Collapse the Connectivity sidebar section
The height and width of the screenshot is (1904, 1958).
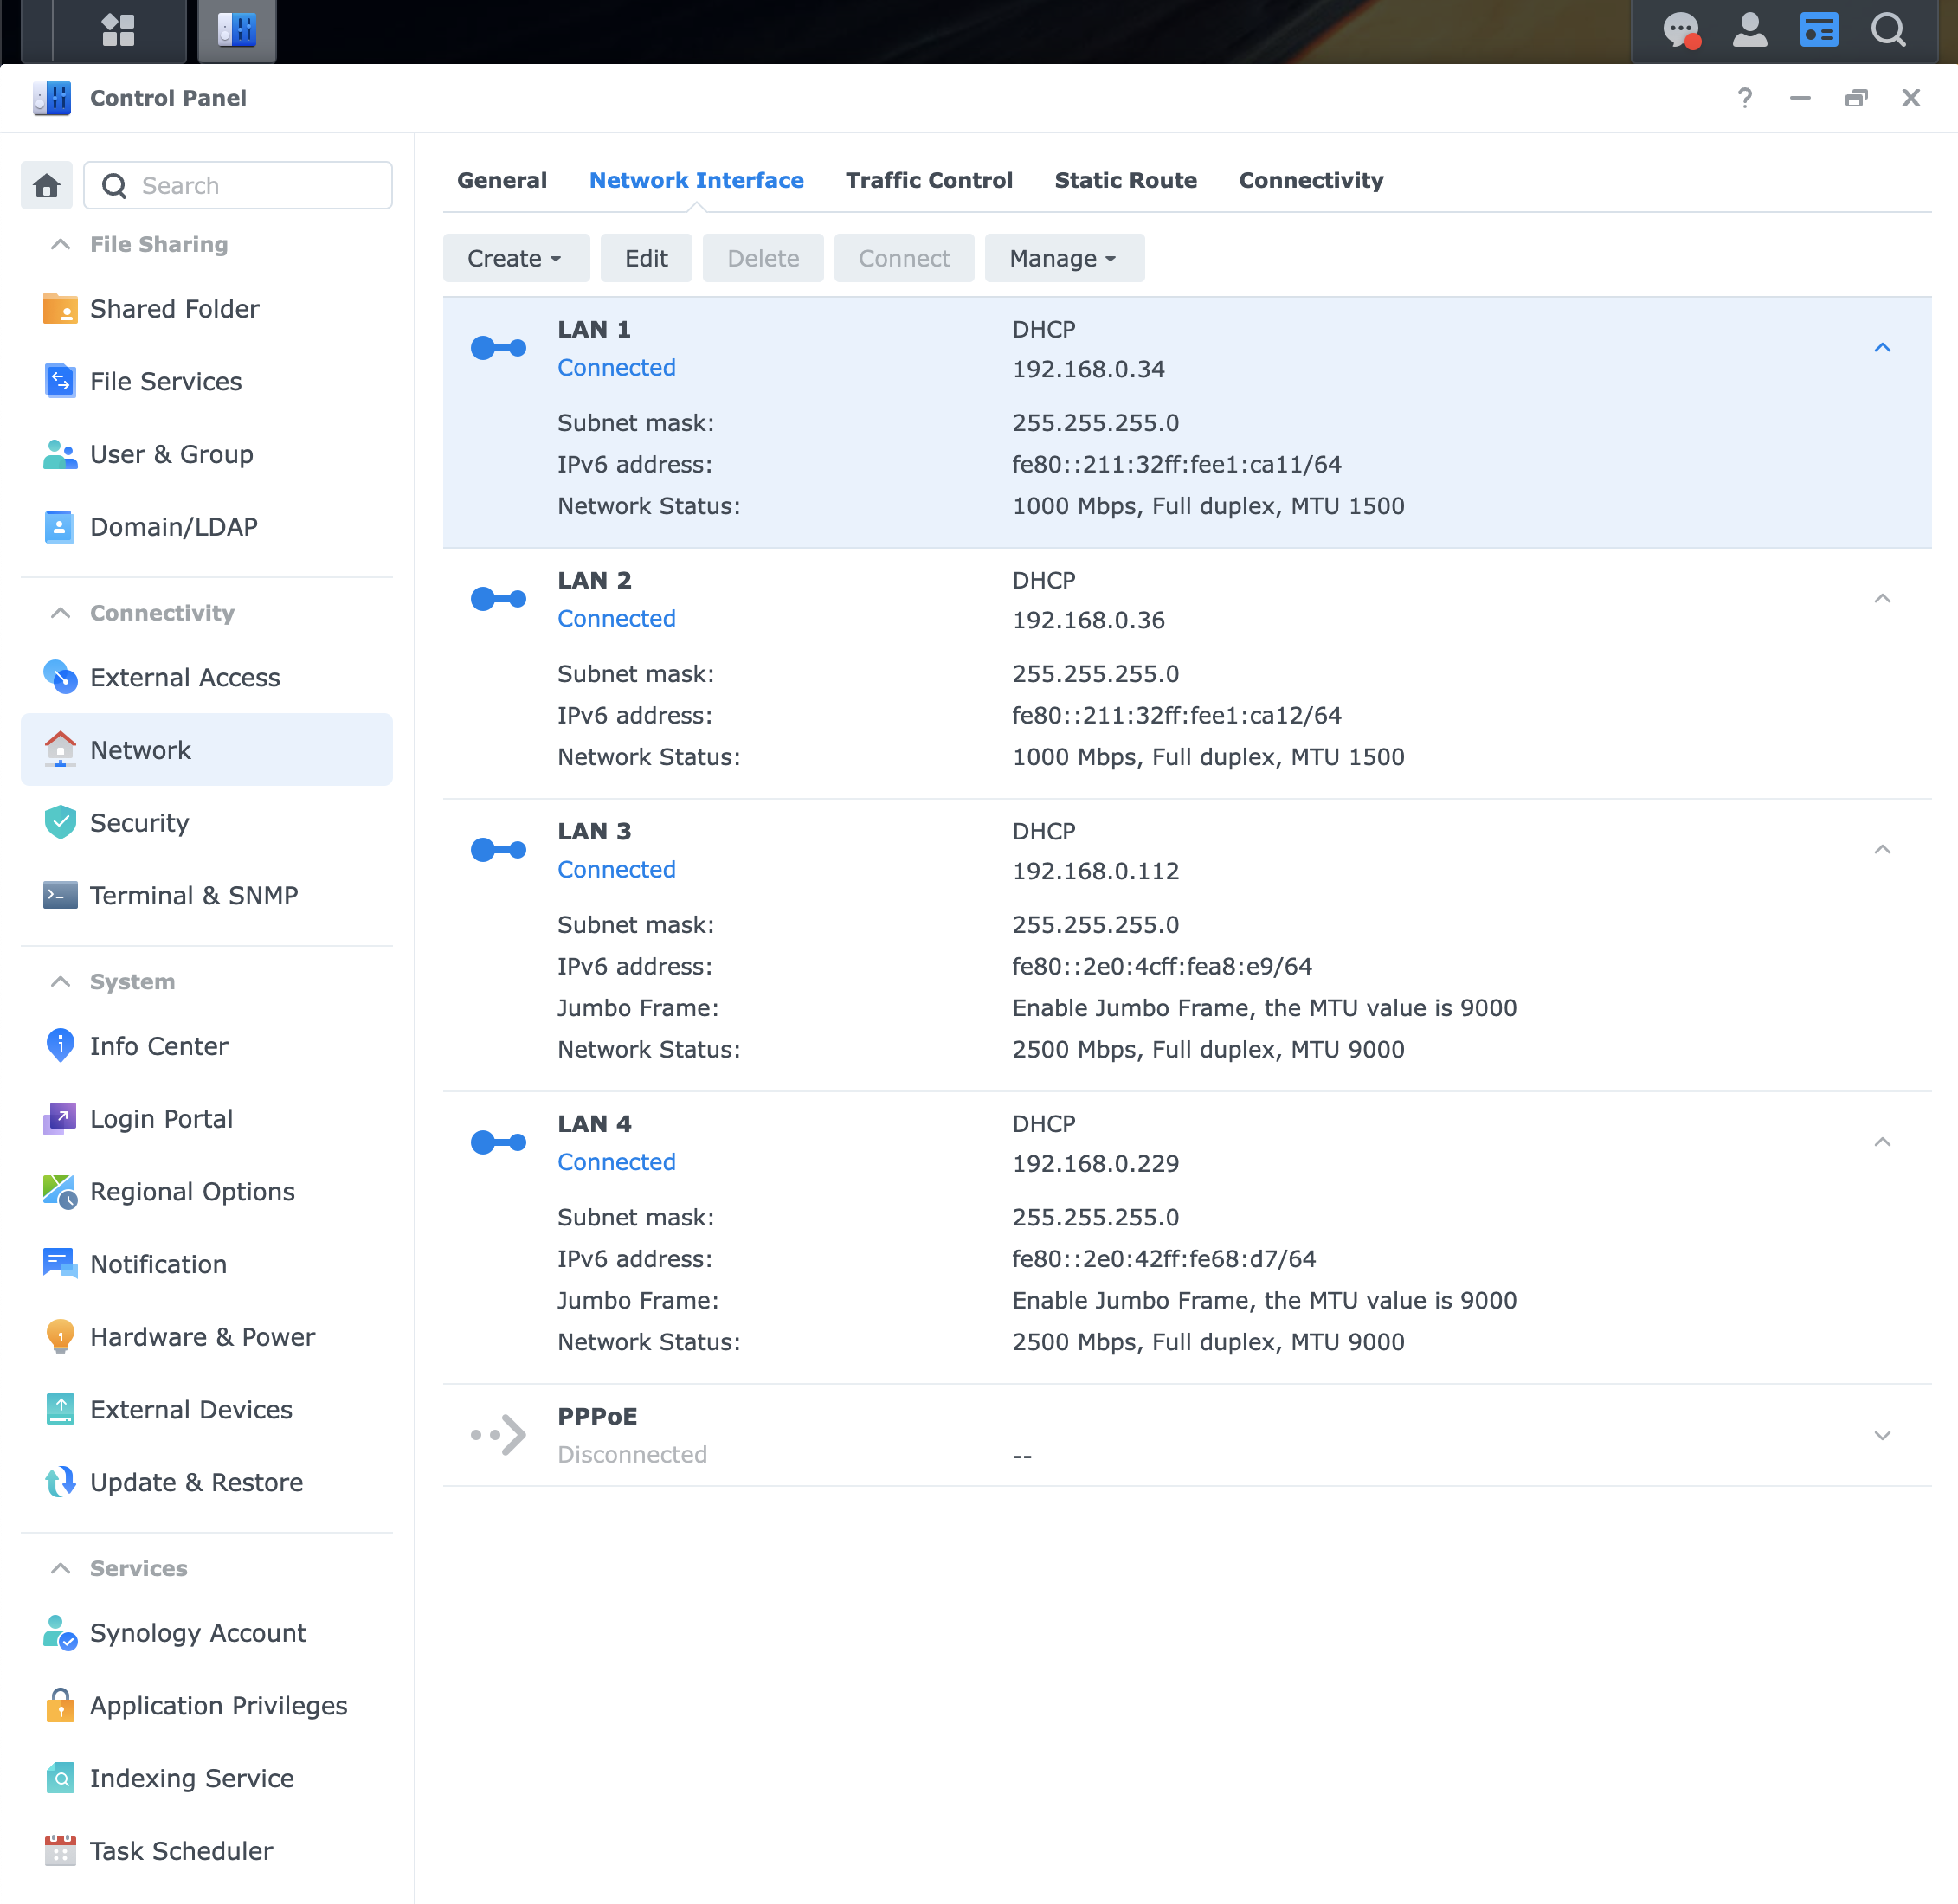click(x=61, y=613)
